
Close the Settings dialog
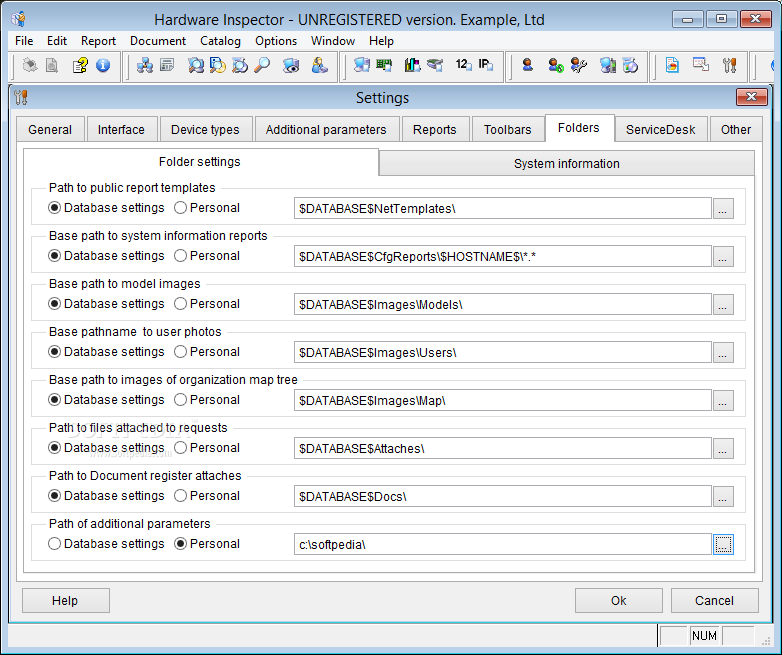click(x=751, y=97)
